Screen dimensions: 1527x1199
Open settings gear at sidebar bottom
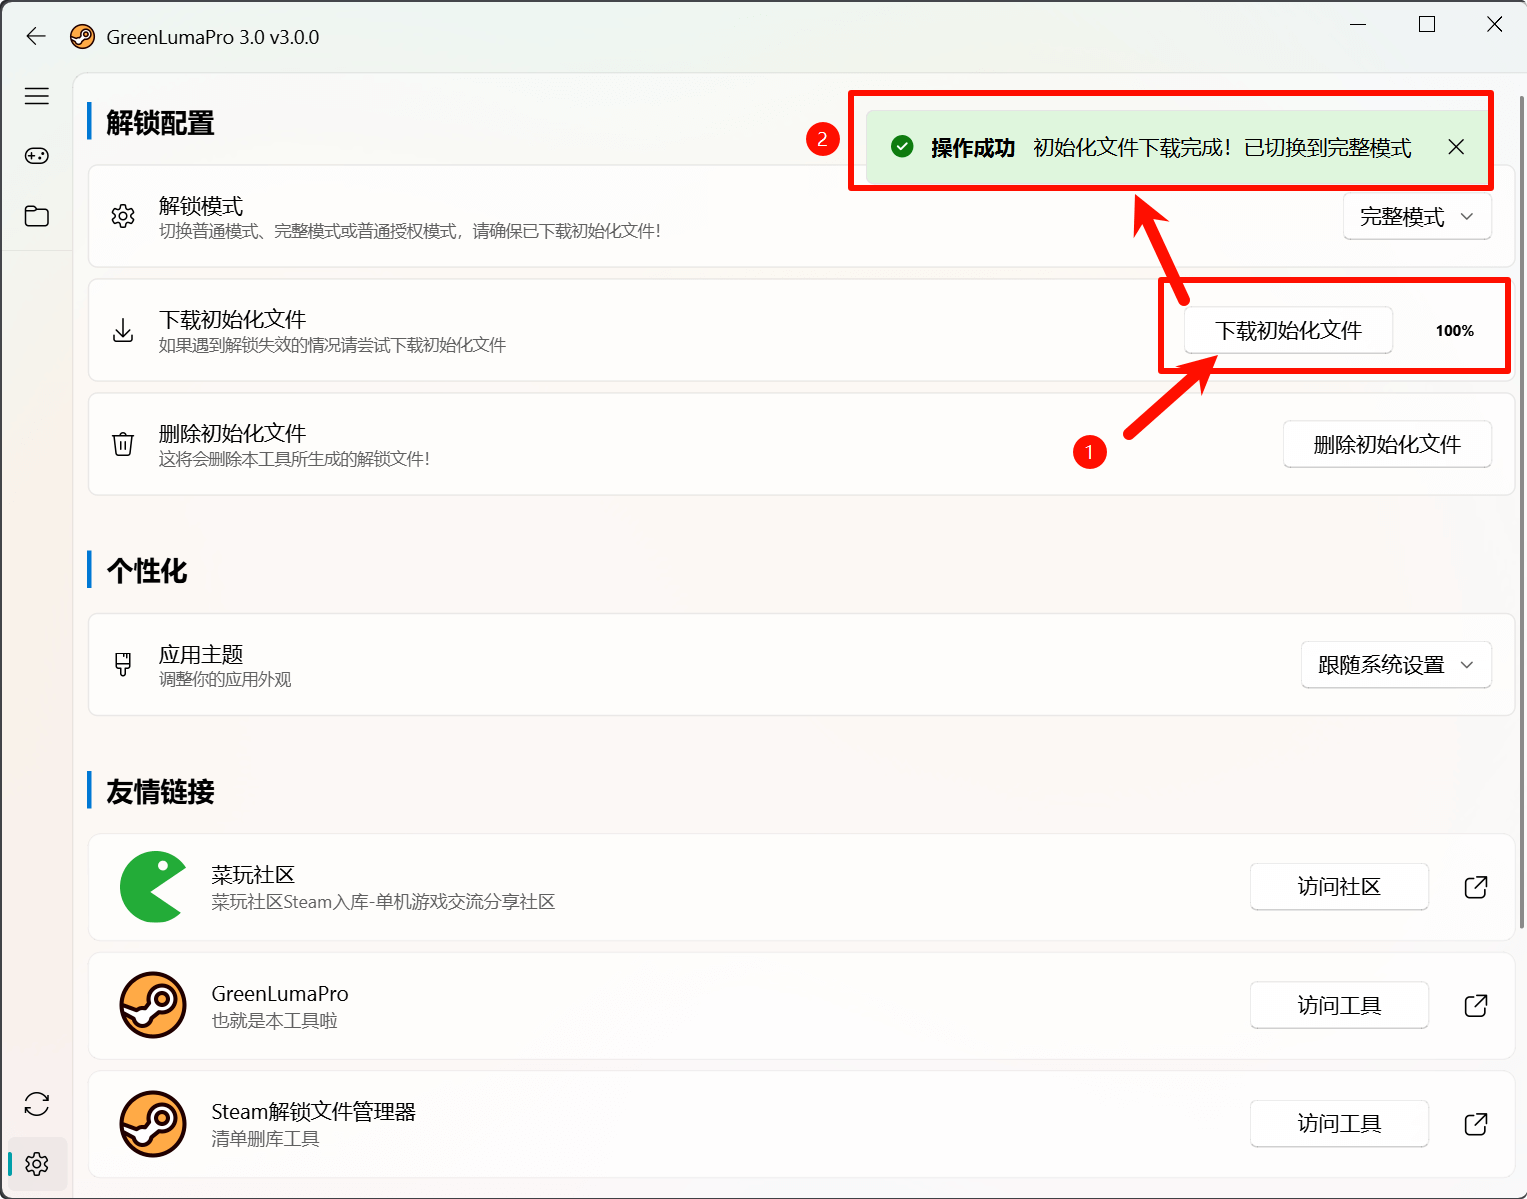pyautogui.click(x=37, y=1164)
